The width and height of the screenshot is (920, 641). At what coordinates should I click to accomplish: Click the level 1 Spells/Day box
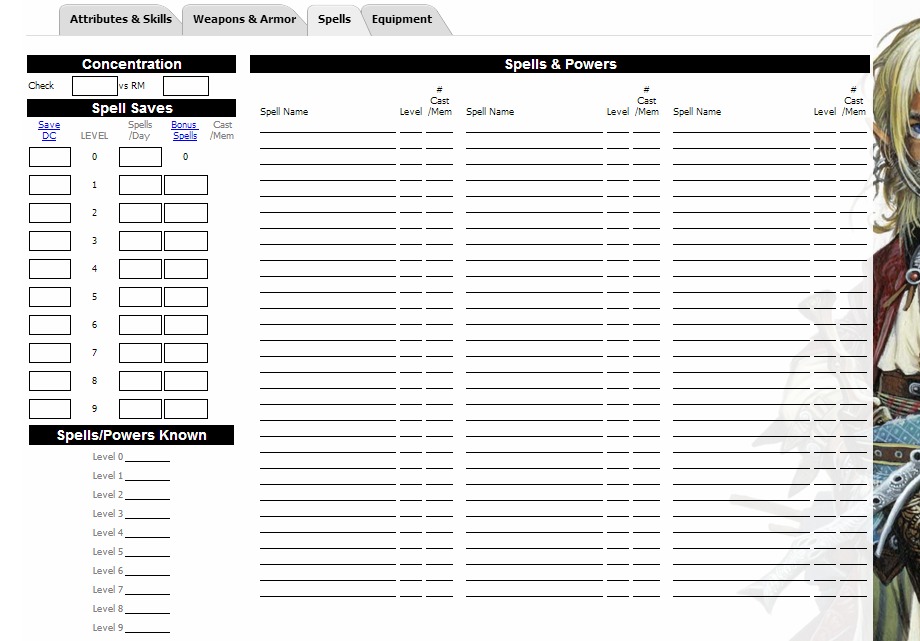pos(140,185)
